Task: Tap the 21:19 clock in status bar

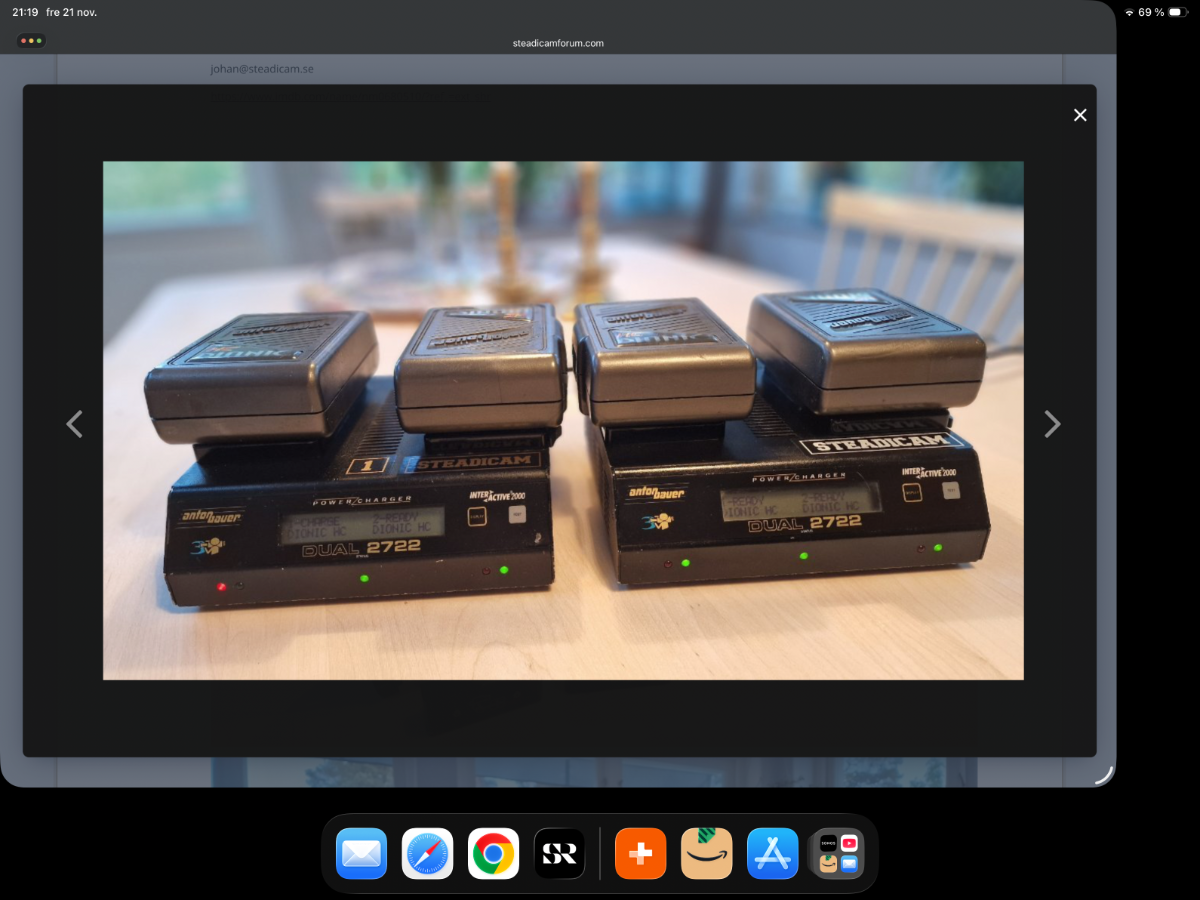Action: tap(25, 12)
